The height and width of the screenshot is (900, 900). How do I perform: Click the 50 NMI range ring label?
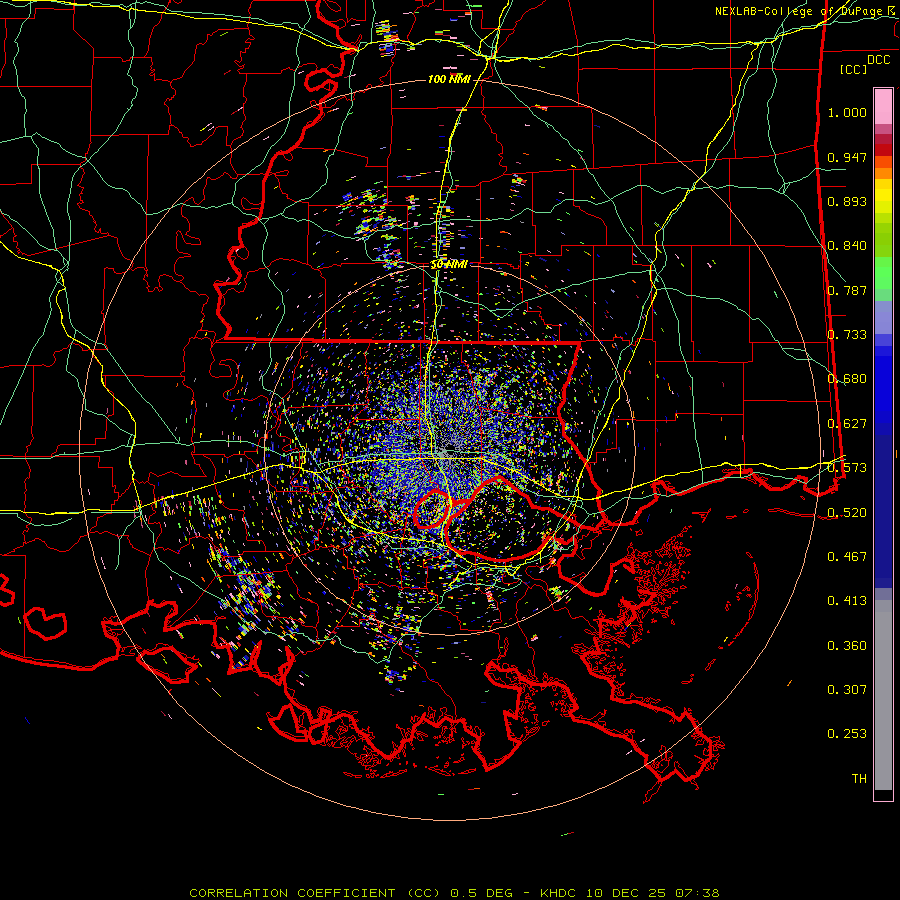449,265
